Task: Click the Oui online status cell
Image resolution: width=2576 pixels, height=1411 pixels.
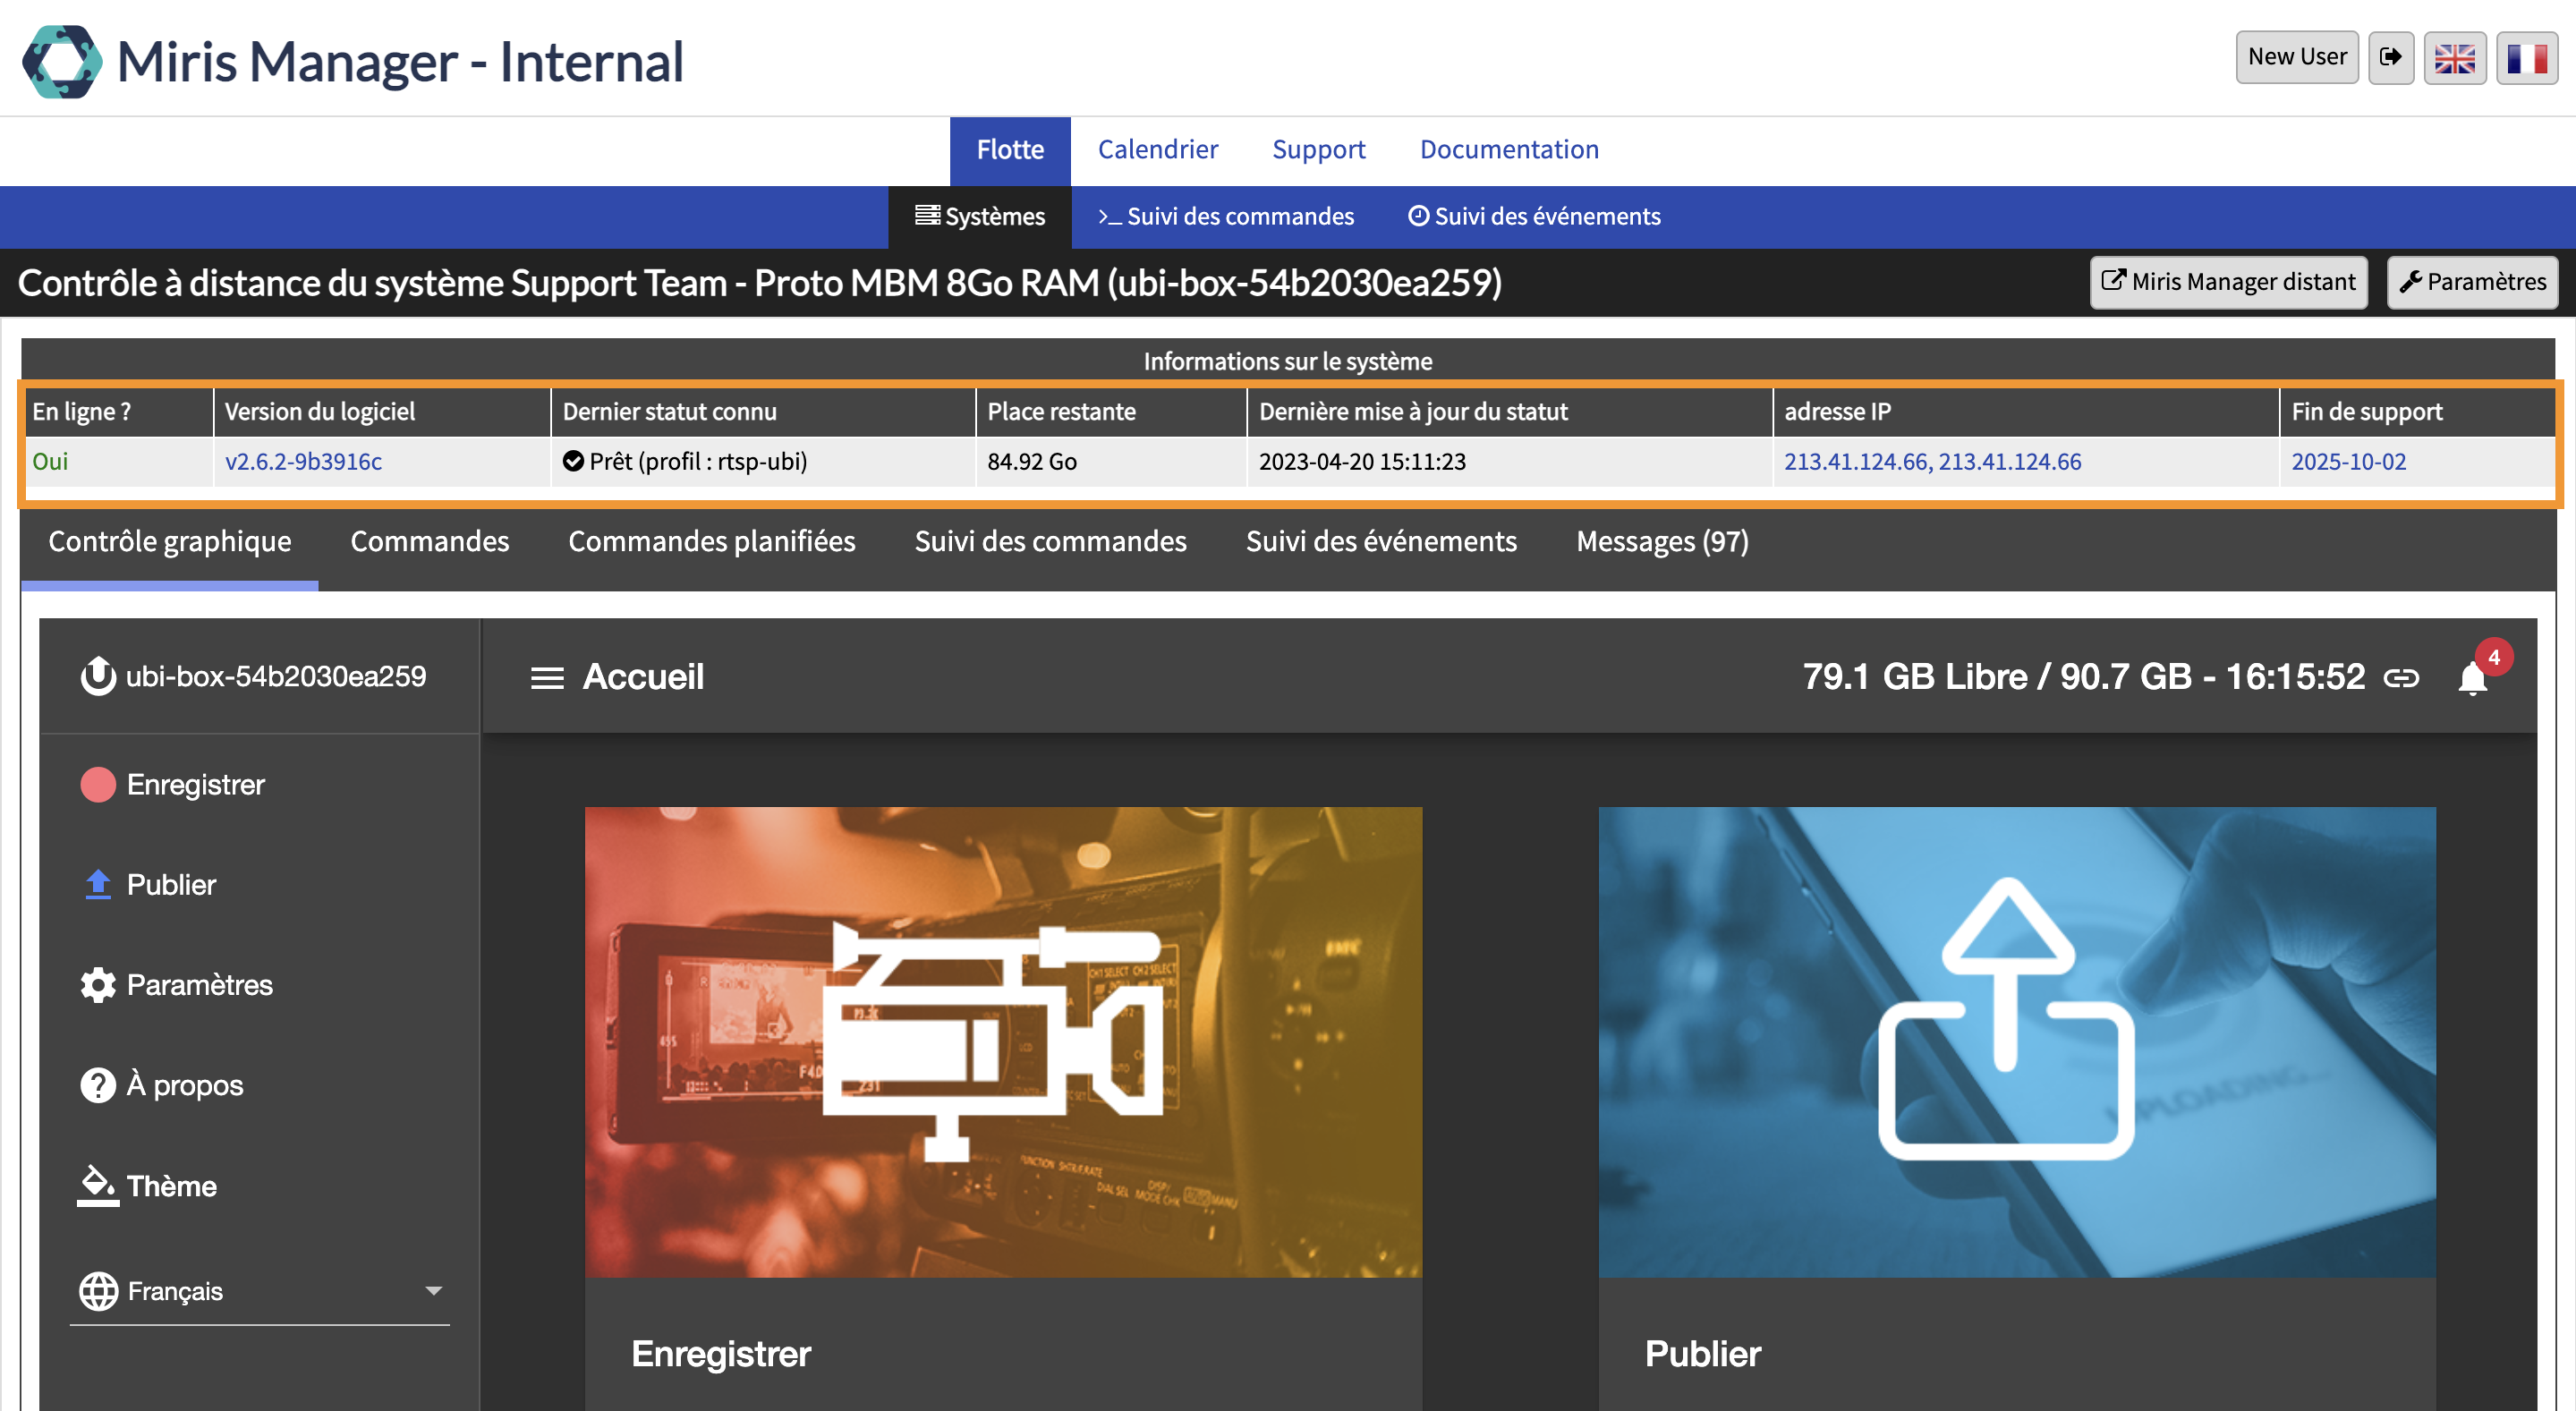Action: tap(118, 461)
